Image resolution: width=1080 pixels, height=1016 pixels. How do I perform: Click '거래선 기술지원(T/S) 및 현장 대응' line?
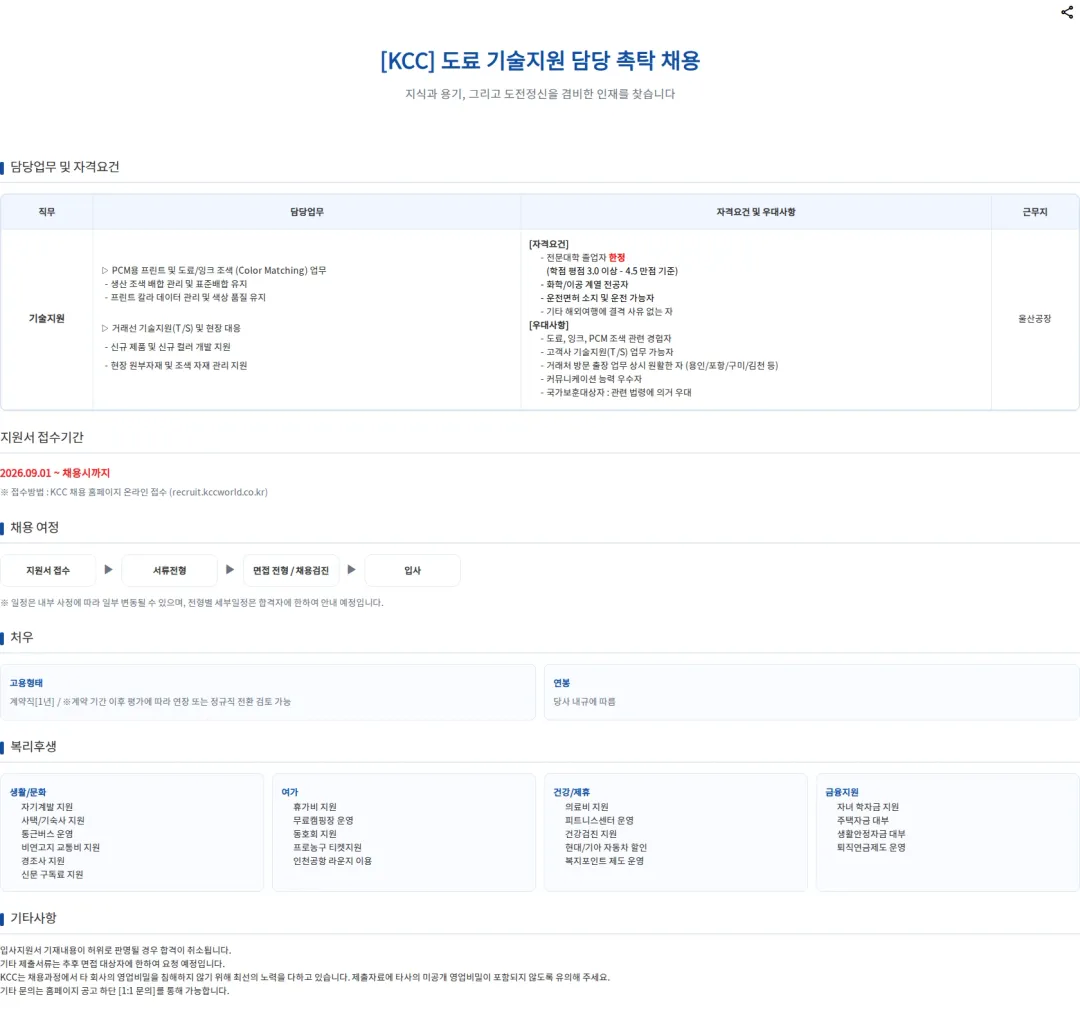point(171,328)
